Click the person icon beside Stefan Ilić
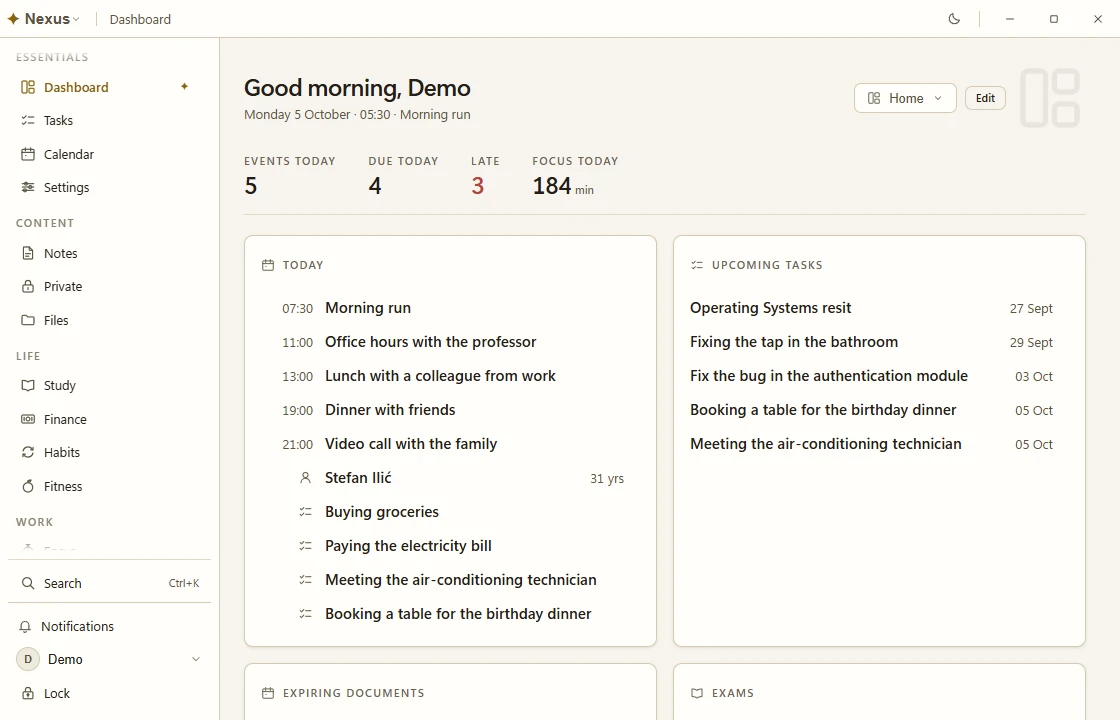Screen dimensions: 1120x720 coord(305,478)
